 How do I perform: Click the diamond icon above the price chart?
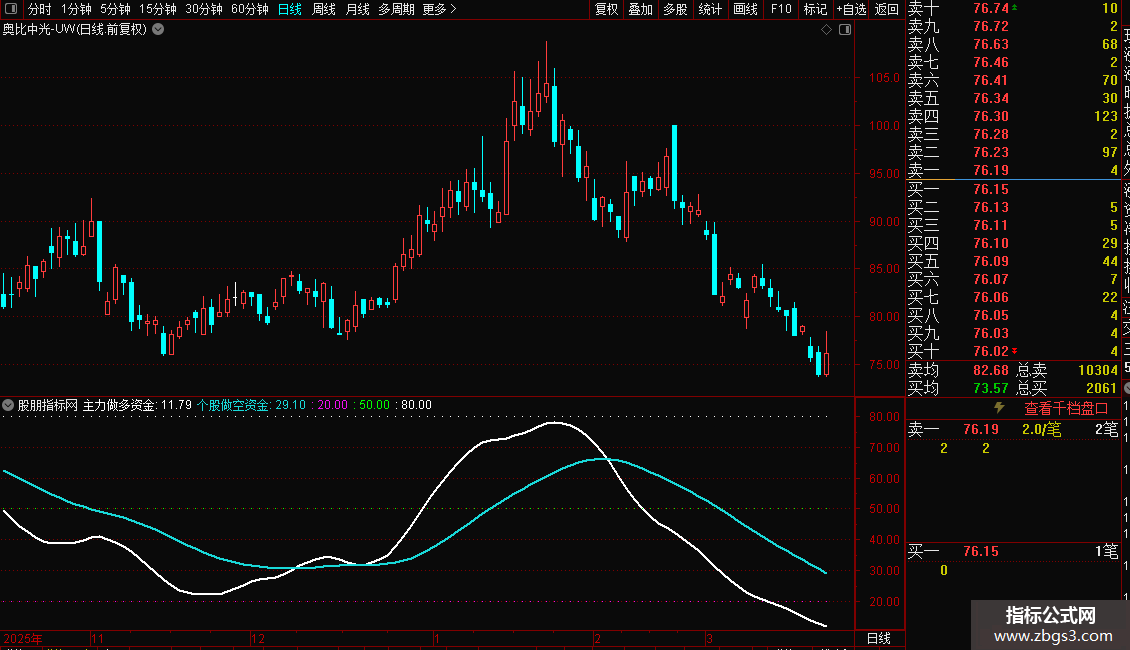[x=827, y=30]
